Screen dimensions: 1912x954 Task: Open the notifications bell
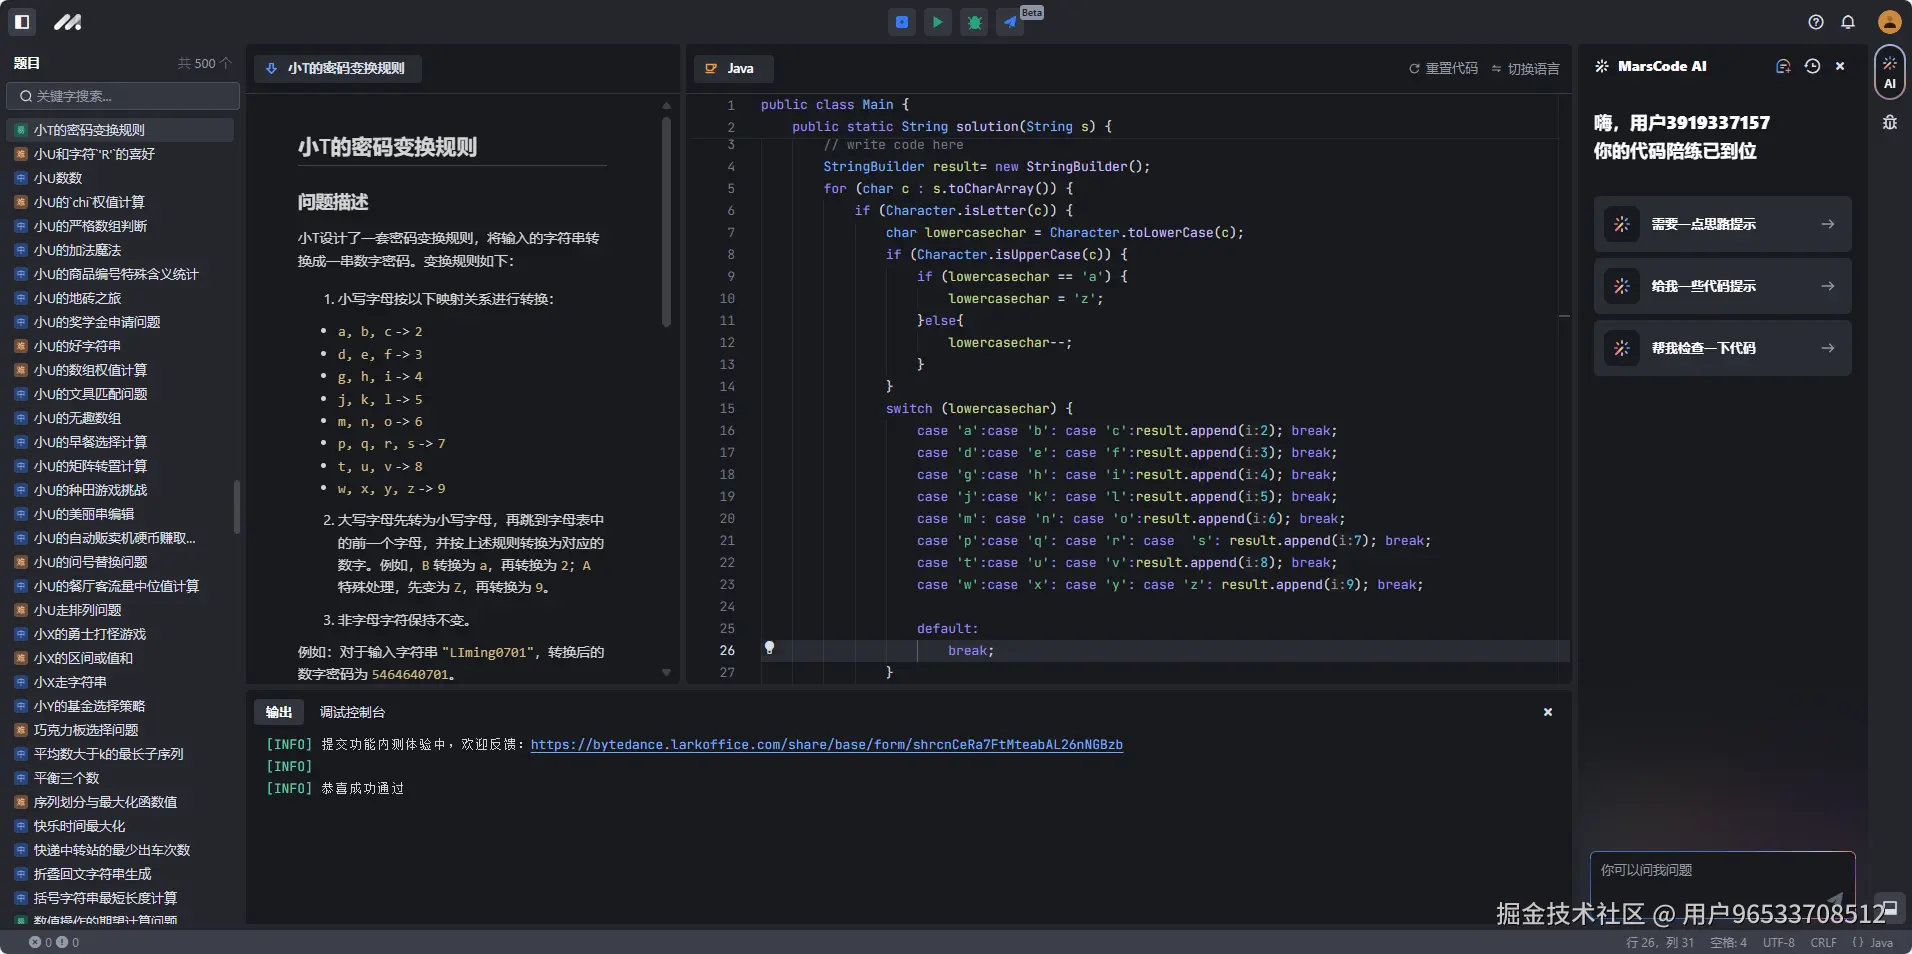(1848, 22)
